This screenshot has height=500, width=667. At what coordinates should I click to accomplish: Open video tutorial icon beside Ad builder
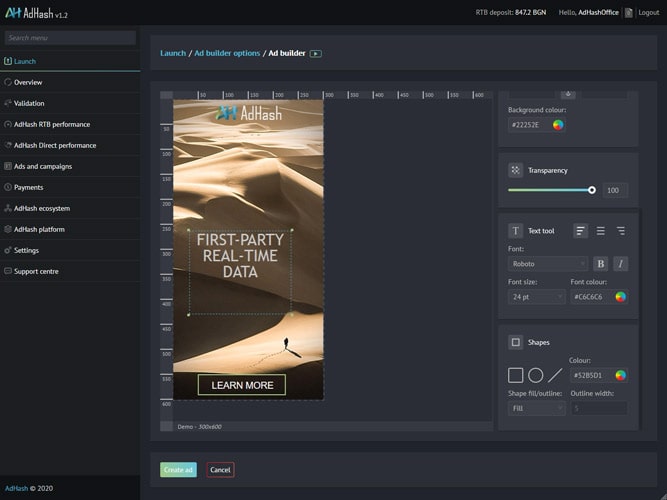point(316,53)
